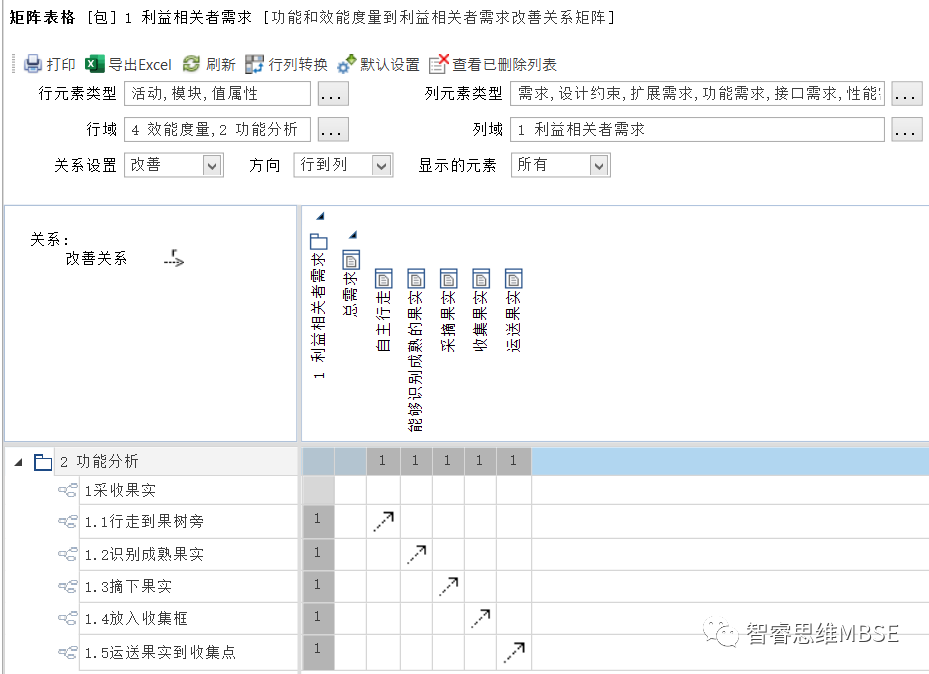This screenshot has height=674, width=929.
Task: Click the ... button next to 行域
Action: pos(332,129)
